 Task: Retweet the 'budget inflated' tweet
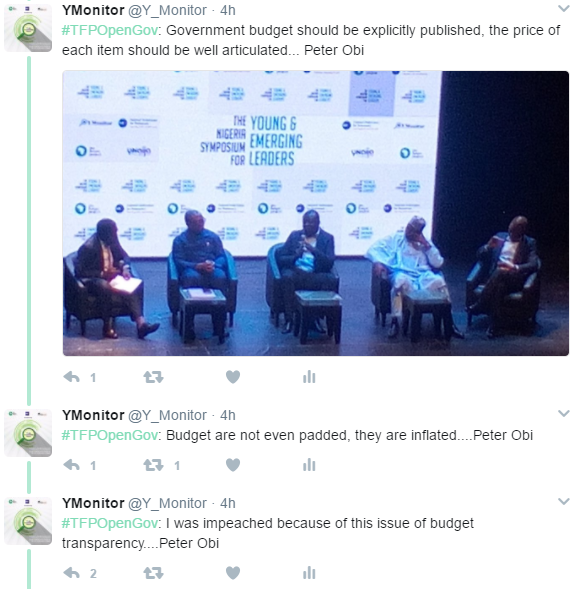(x=153, y=465)
